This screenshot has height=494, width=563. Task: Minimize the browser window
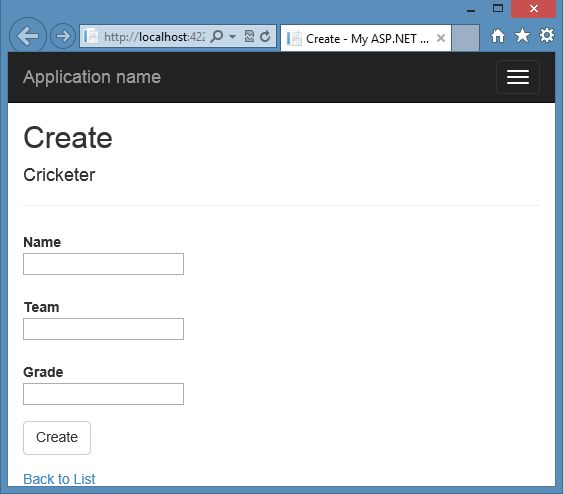point(471,10)
